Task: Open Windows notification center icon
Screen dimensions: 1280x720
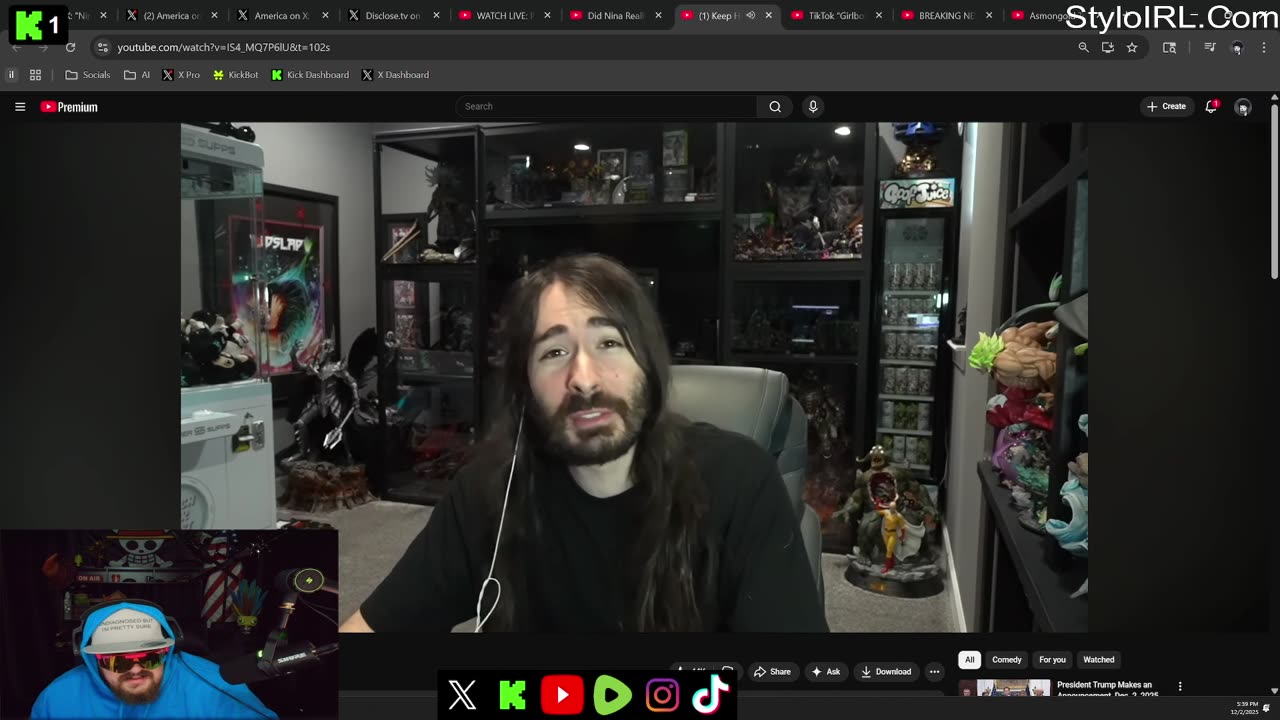Action: point(1267,708)
